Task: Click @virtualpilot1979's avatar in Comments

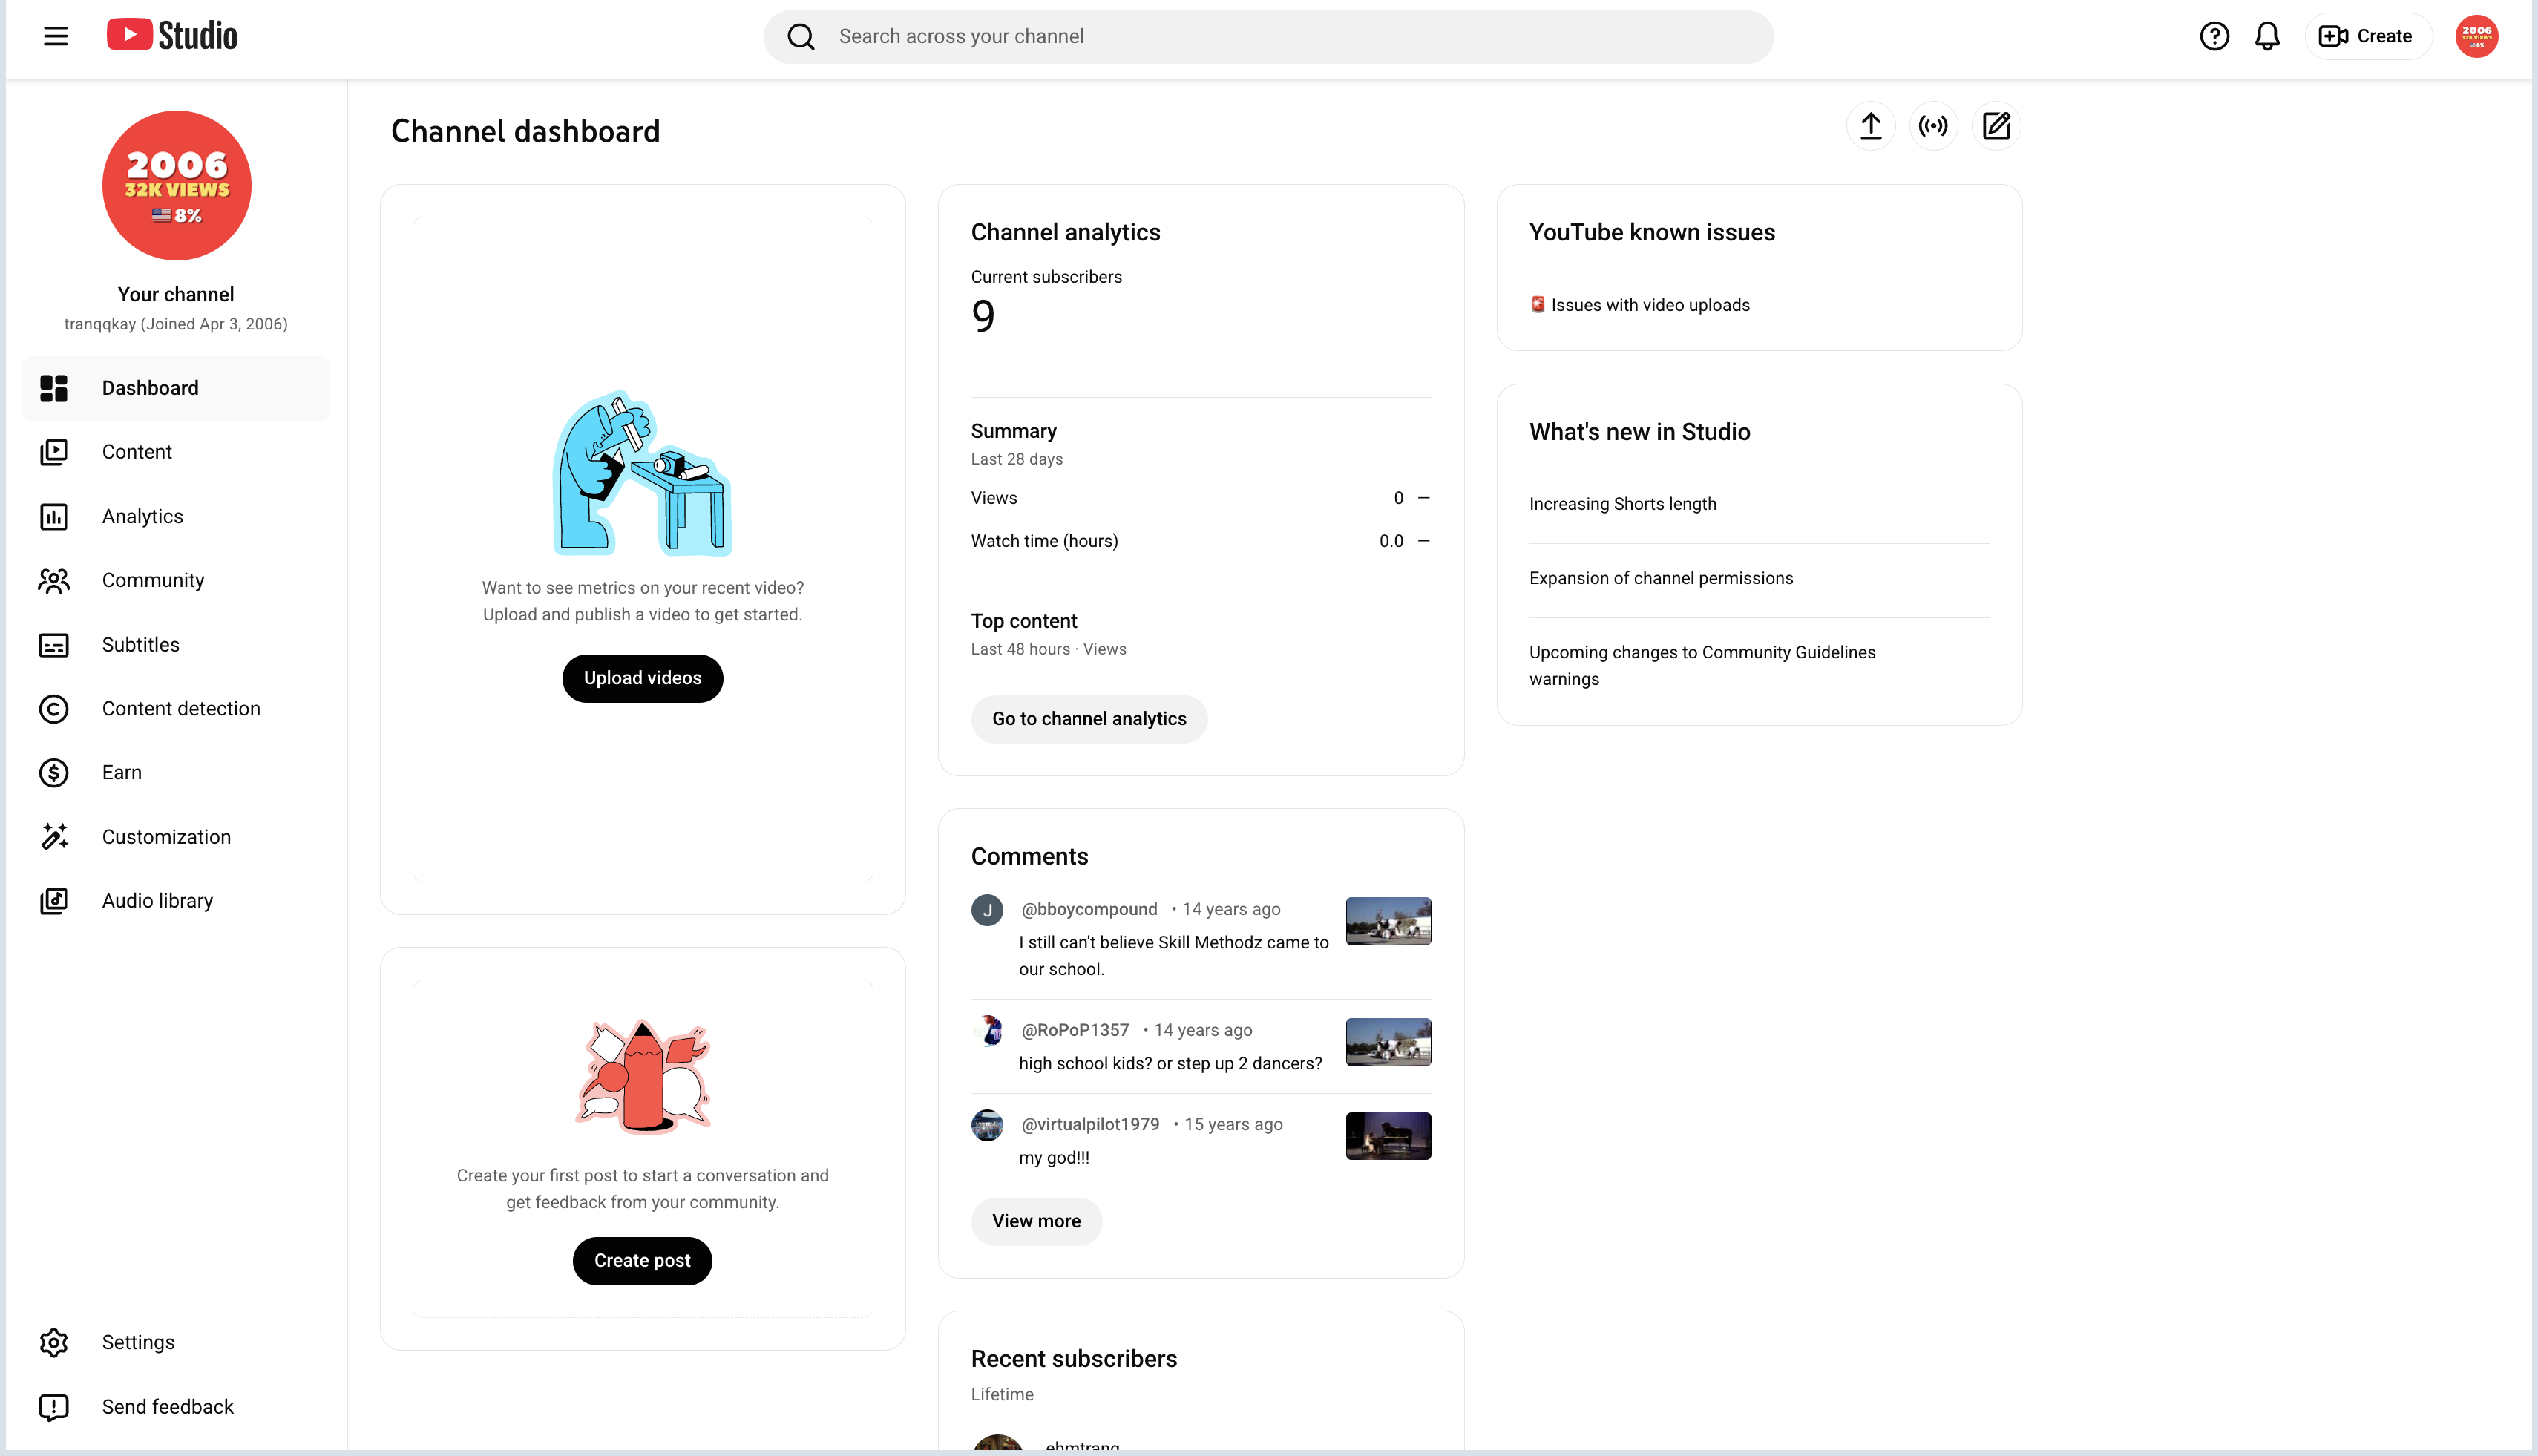Action: pos(987,1125)
